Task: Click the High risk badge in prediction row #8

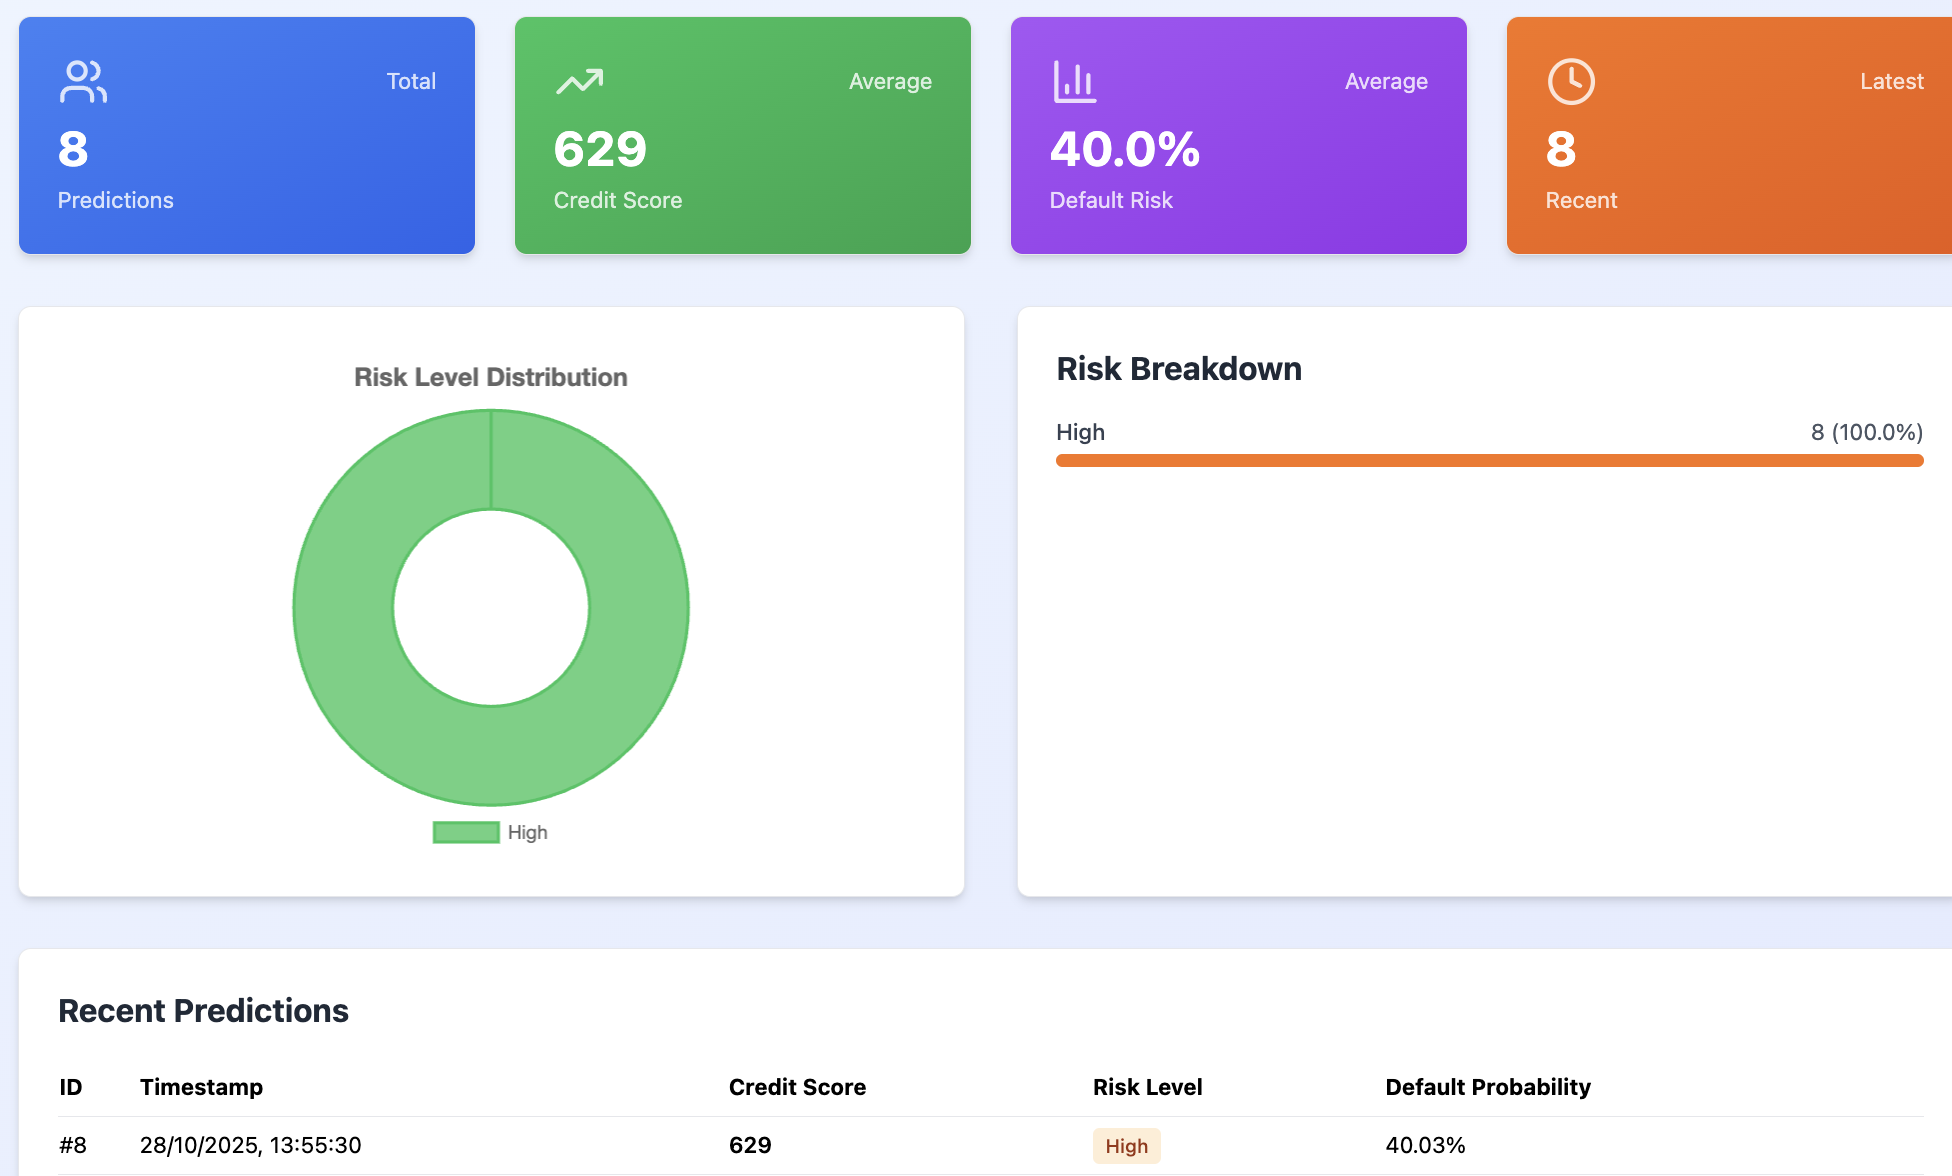Action: (x=1127, y=1145)
